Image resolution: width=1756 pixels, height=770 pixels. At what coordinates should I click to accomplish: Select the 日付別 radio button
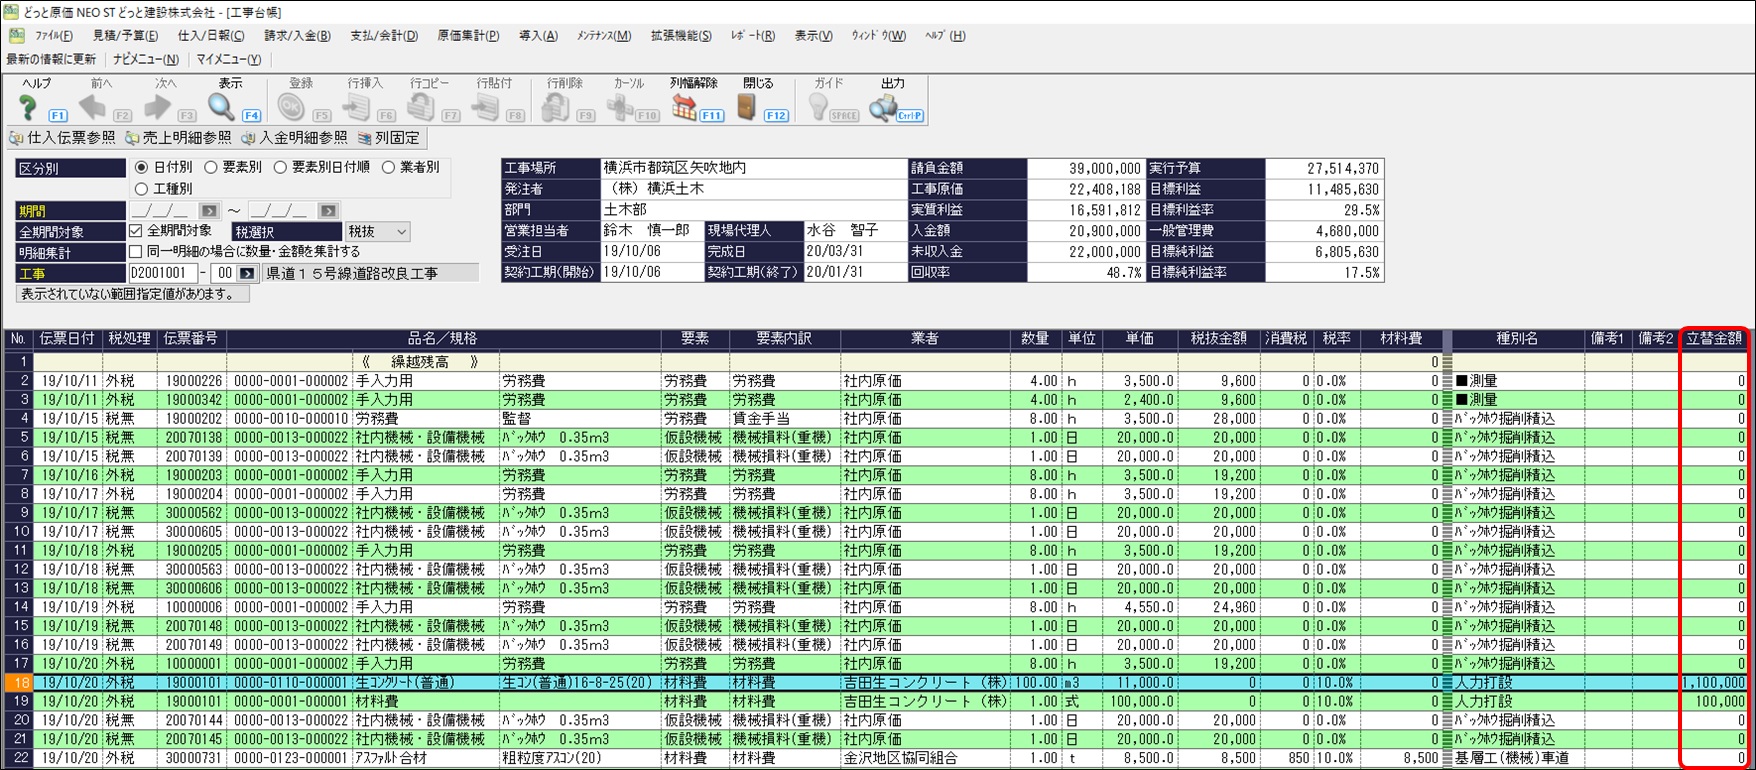[x=141, y=168]
